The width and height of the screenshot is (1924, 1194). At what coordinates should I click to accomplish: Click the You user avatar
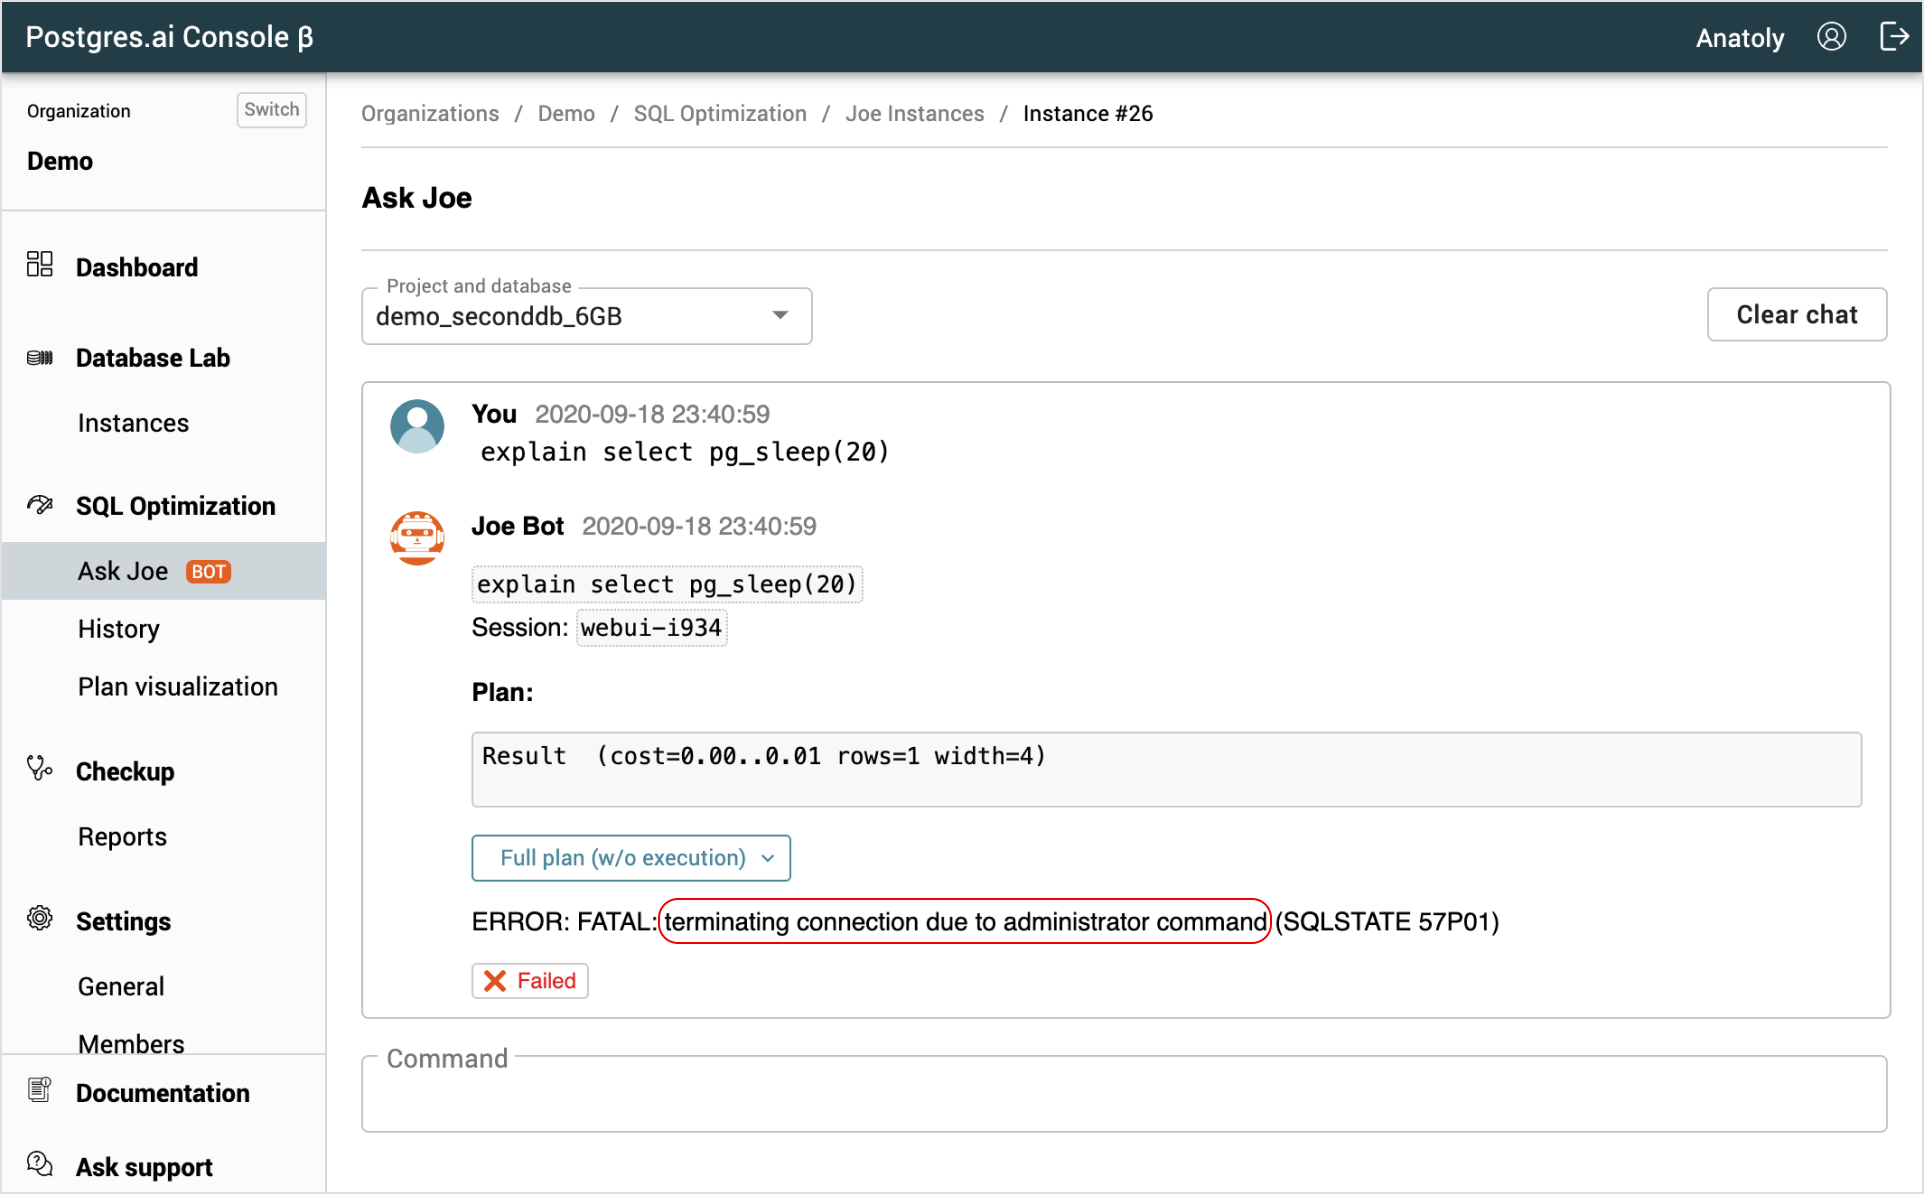417,427
